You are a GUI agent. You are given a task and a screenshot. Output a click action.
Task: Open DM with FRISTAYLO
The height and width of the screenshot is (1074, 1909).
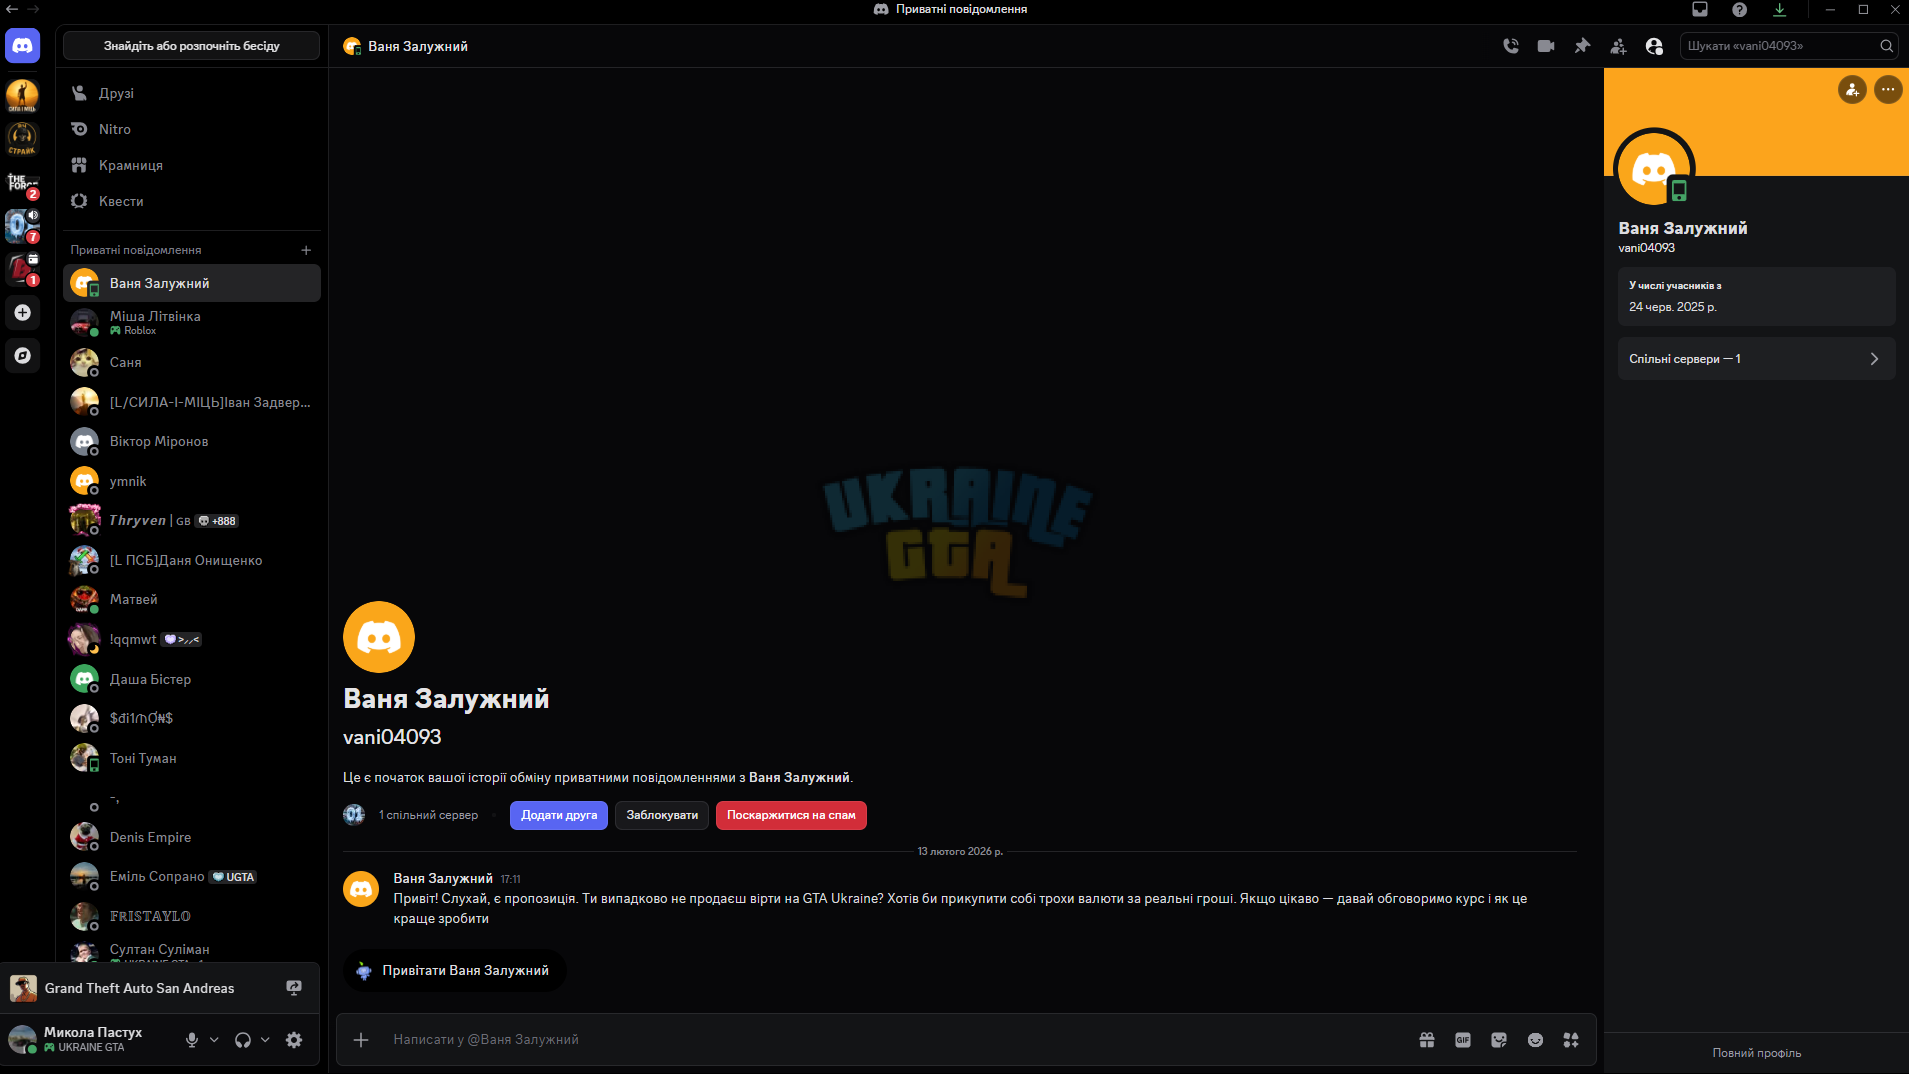coord(192,916)
